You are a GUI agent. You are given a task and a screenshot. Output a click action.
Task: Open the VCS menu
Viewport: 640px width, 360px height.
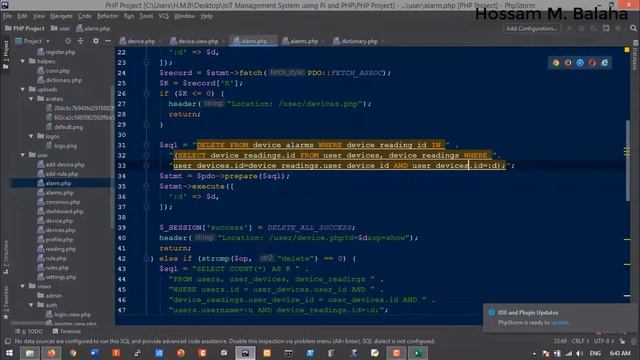164,16
